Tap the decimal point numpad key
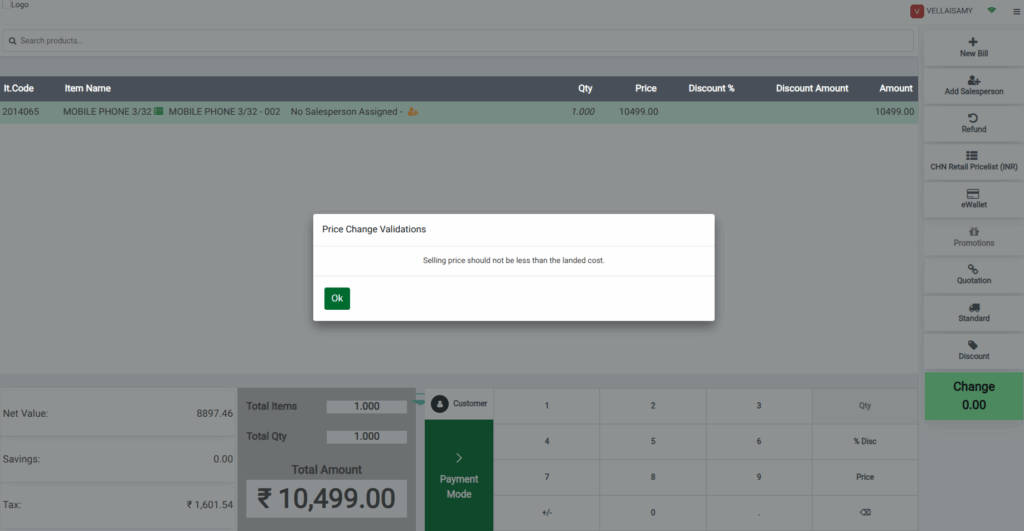The image size is (1024, 531). (759, 513)
